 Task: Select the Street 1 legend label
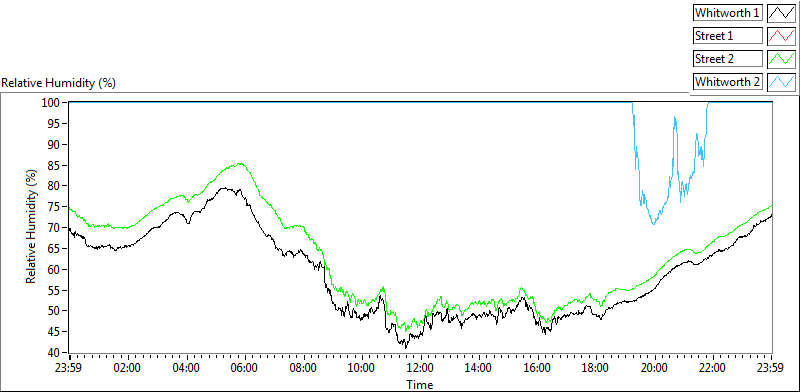point(728,36)
